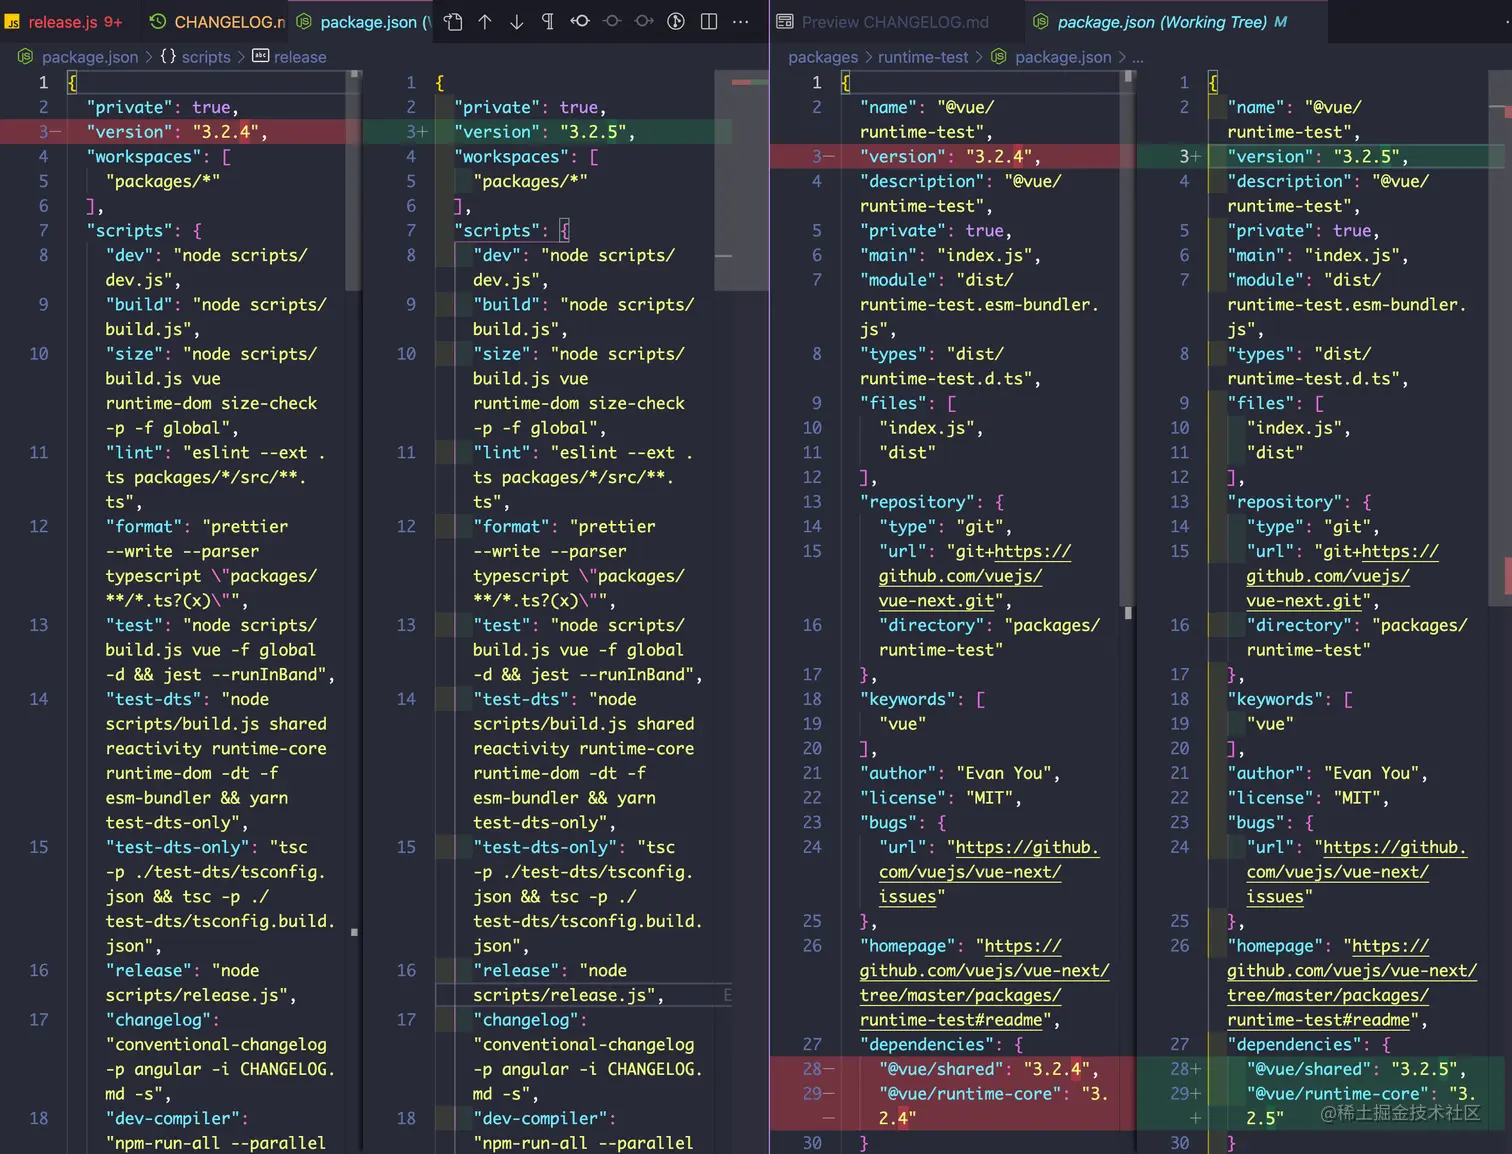Screen dimensions: 1512x1154
Task: Click CHANGELOG.md tab history icon
Action: [x=158, y=22]
